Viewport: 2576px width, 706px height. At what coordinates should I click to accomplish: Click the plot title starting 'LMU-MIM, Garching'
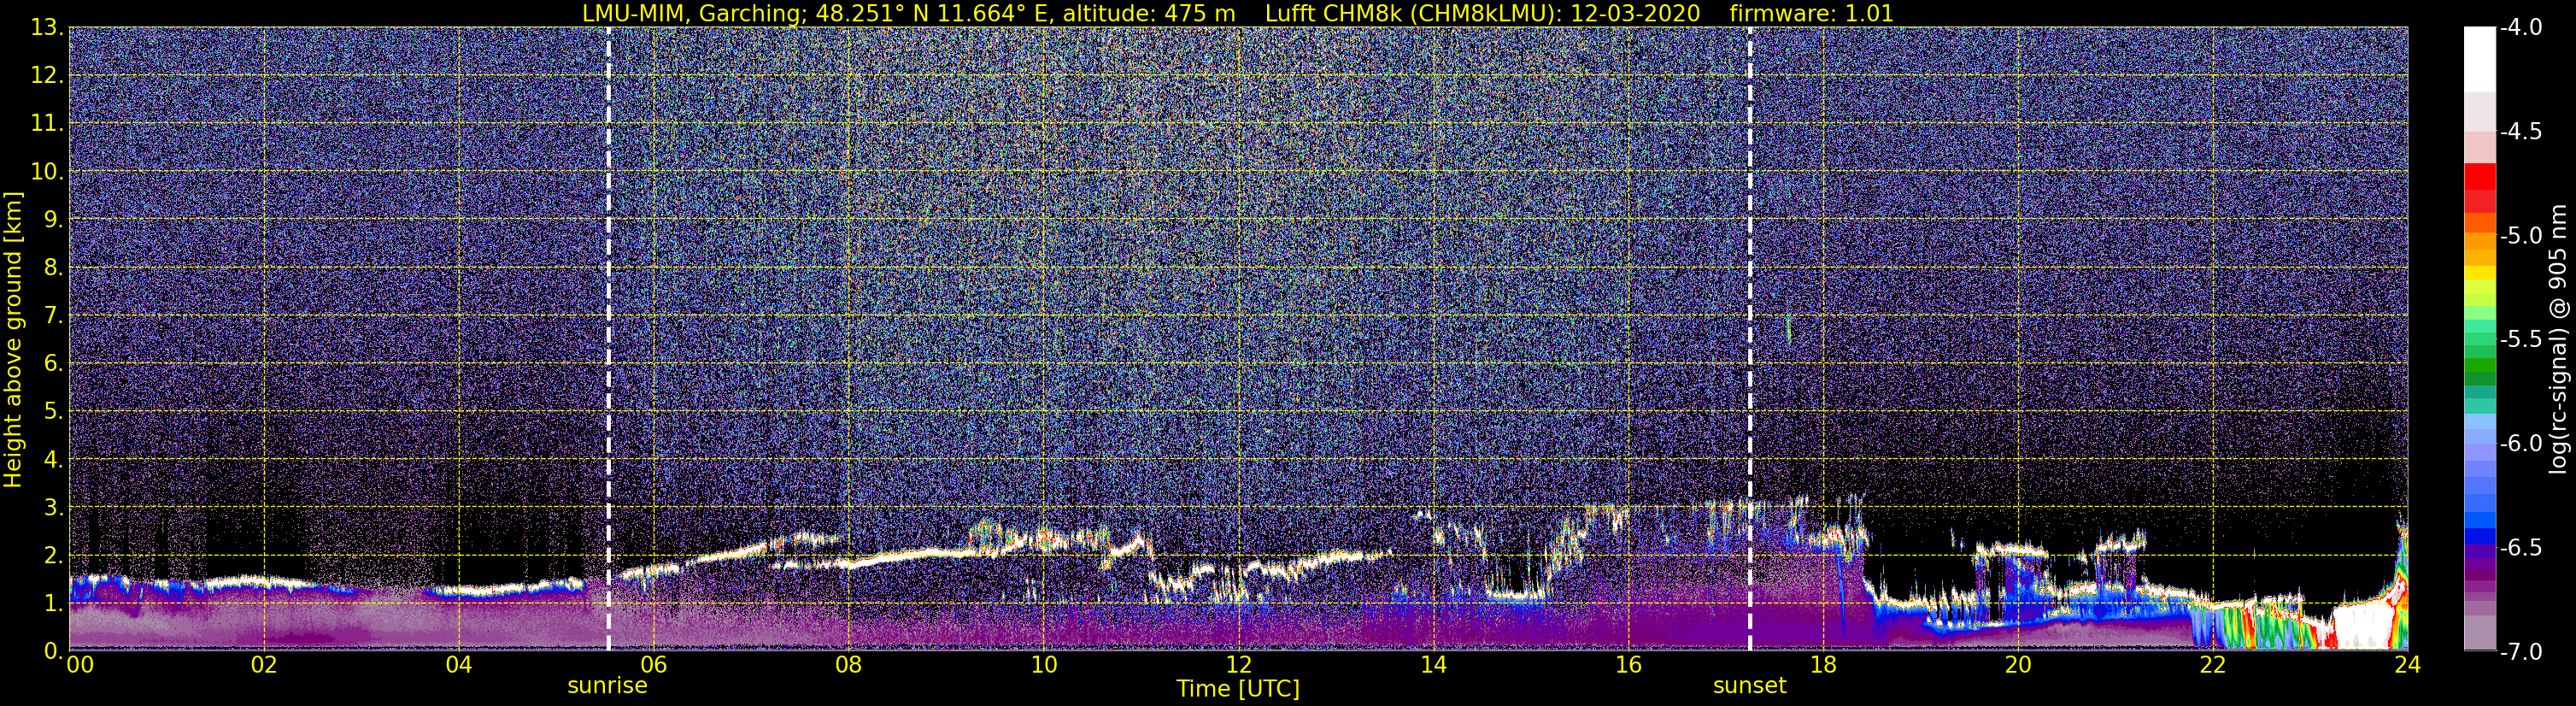pyautogui.click(x=1237, y=13)
